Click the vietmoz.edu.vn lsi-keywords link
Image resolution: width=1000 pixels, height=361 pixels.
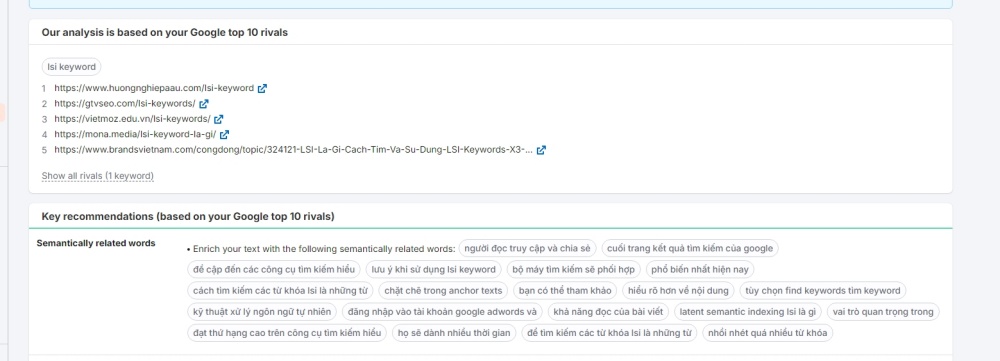pyautogui.click(x=132, y=119)
